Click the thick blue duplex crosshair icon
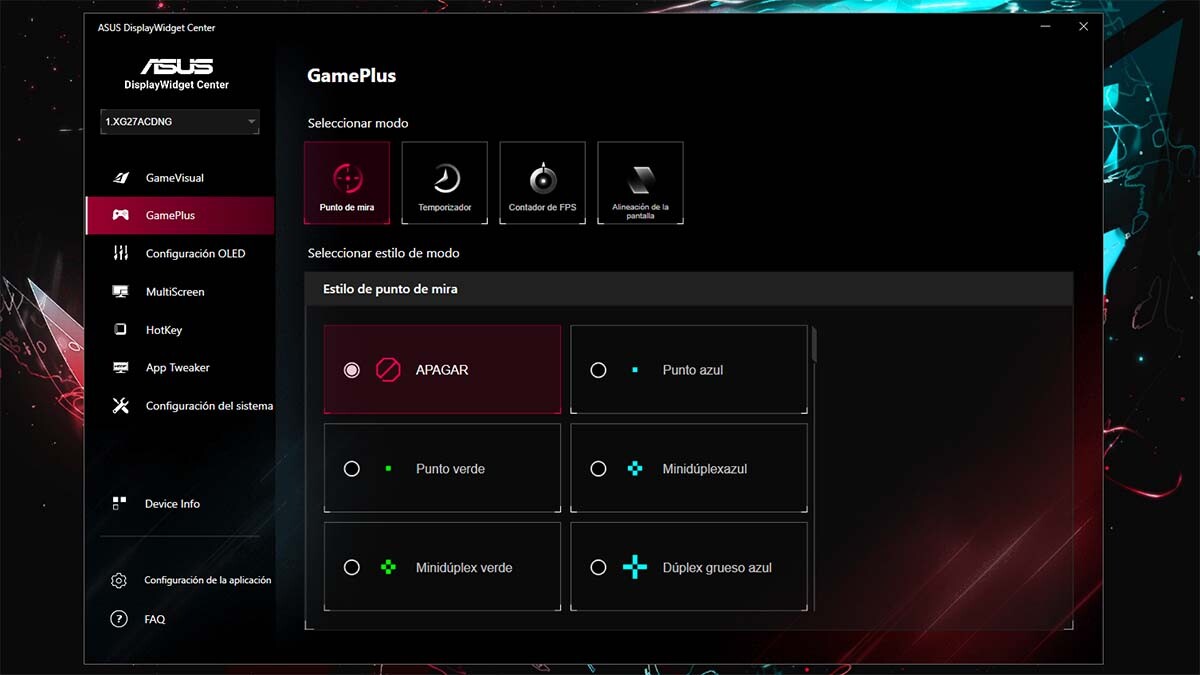Image resolution: width=1200 pixels, height=675 pixels. pos(635,567)
